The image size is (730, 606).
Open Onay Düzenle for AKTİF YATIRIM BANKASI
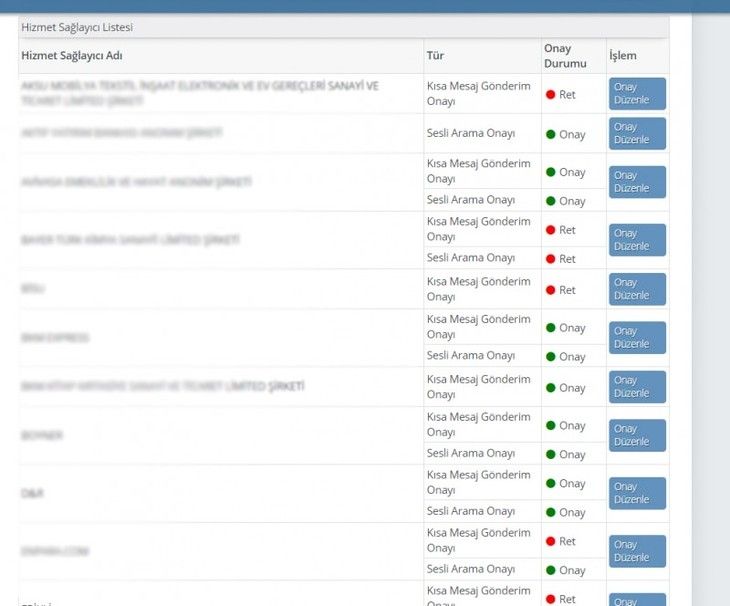(636, 133)
